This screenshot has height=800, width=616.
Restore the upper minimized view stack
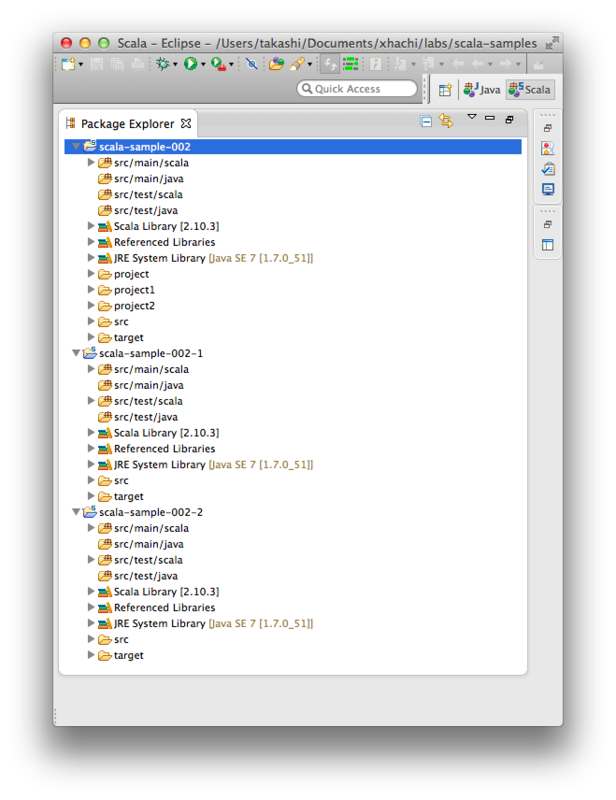click(x=548, y=128)
